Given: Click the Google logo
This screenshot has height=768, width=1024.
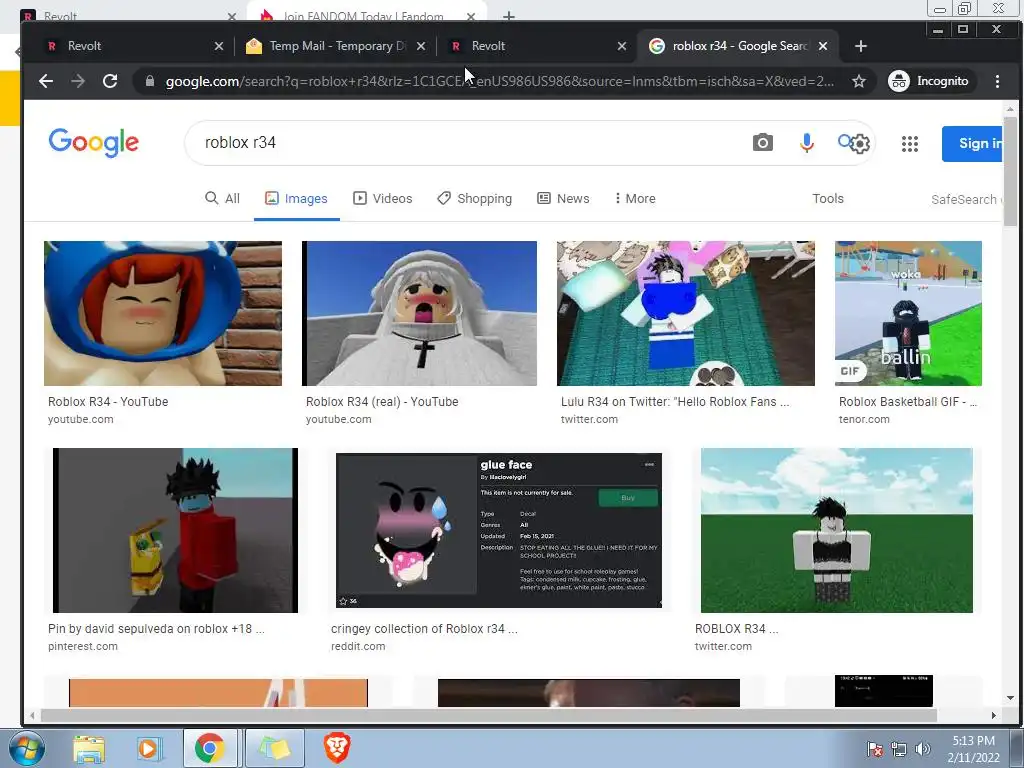Looking at the screenshot, I should click(x=93, y=142).
